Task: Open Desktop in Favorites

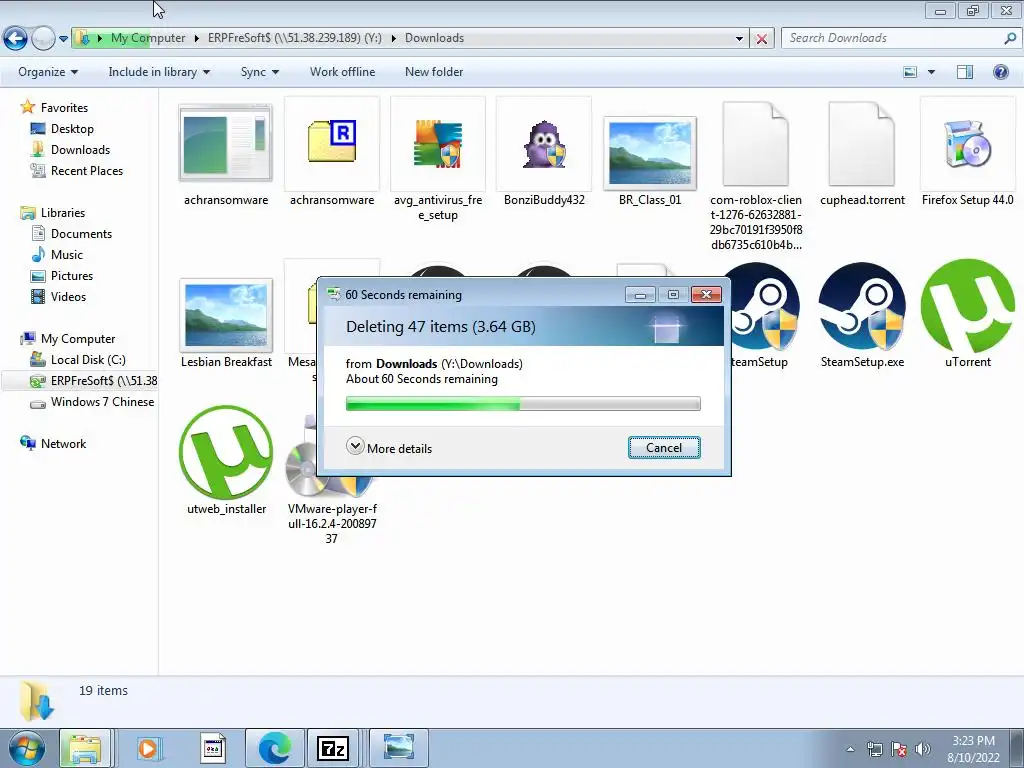Action: [x=72, y=129]
